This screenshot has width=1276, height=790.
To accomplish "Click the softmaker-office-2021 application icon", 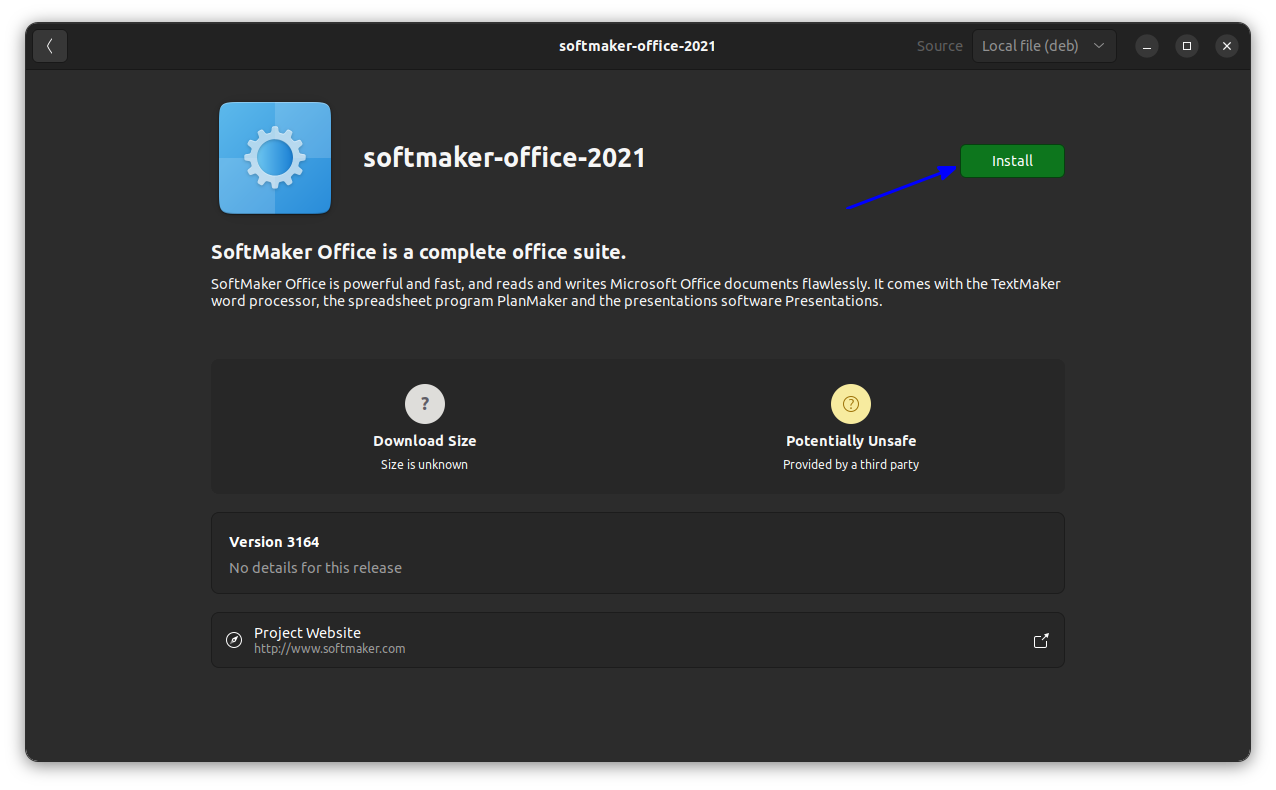I will coord(274,157).
